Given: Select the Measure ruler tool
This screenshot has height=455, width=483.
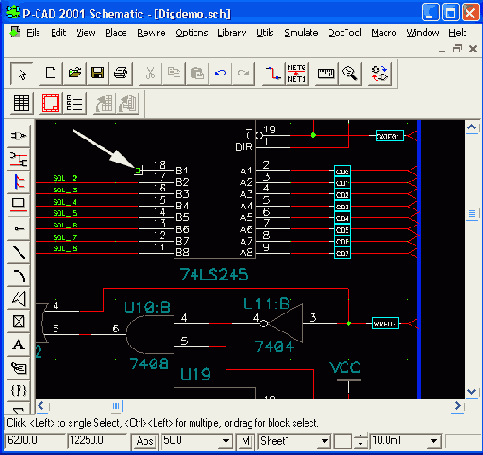Looking at the screenshot, I should coord(326,73).
